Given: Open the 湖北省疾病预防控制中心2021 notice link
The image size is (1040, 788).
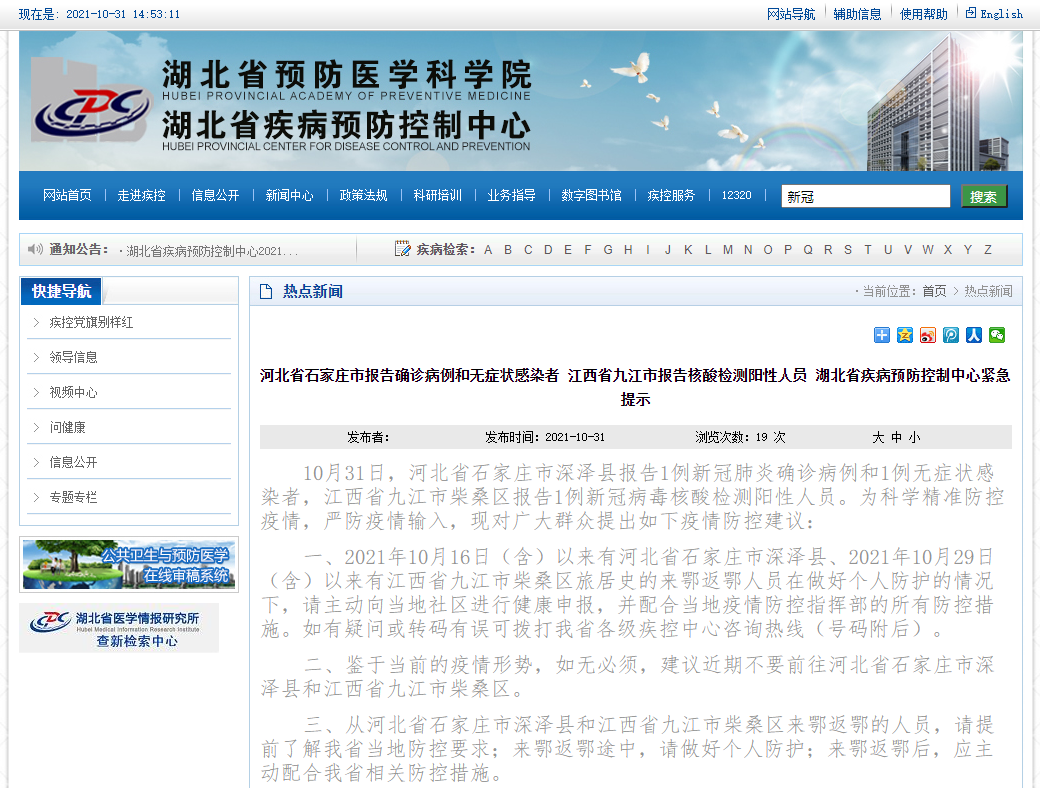Looking at the screenshot, I should point(211,251).
